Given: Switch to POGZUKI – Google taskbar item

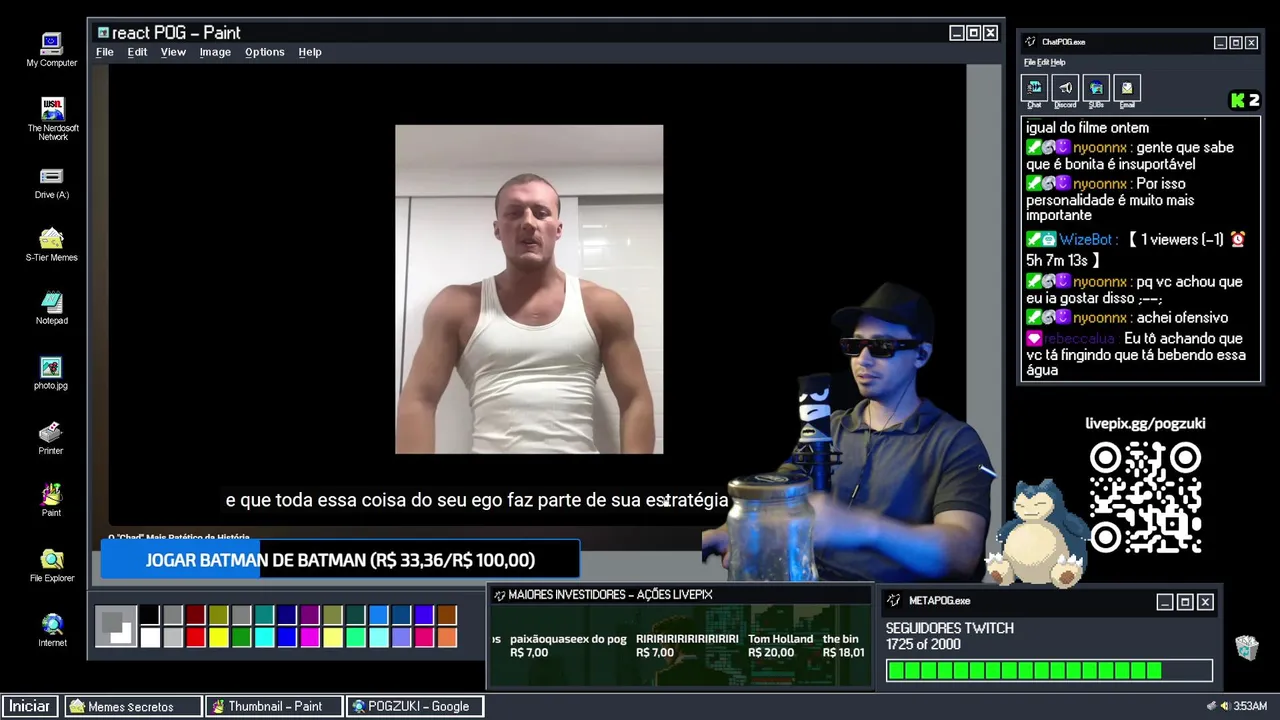Looking at the screenshot, I should pyautogui.click(x=416, y=706).
